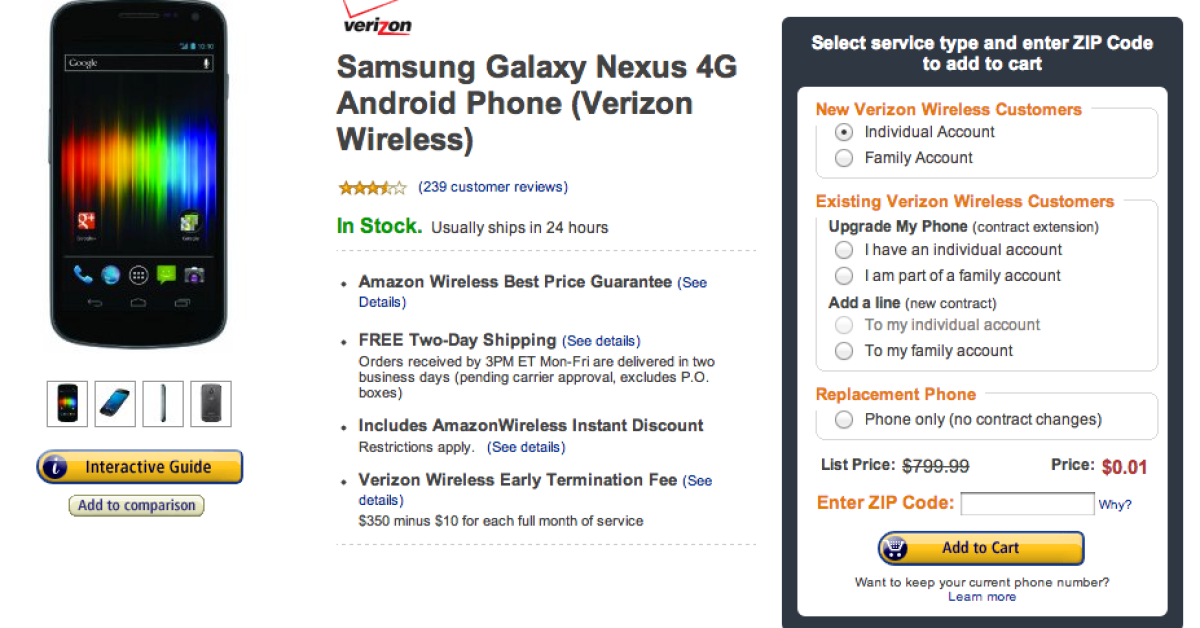
Task: Click the ZIP Code input field
Action: [x=1027, y=504]
